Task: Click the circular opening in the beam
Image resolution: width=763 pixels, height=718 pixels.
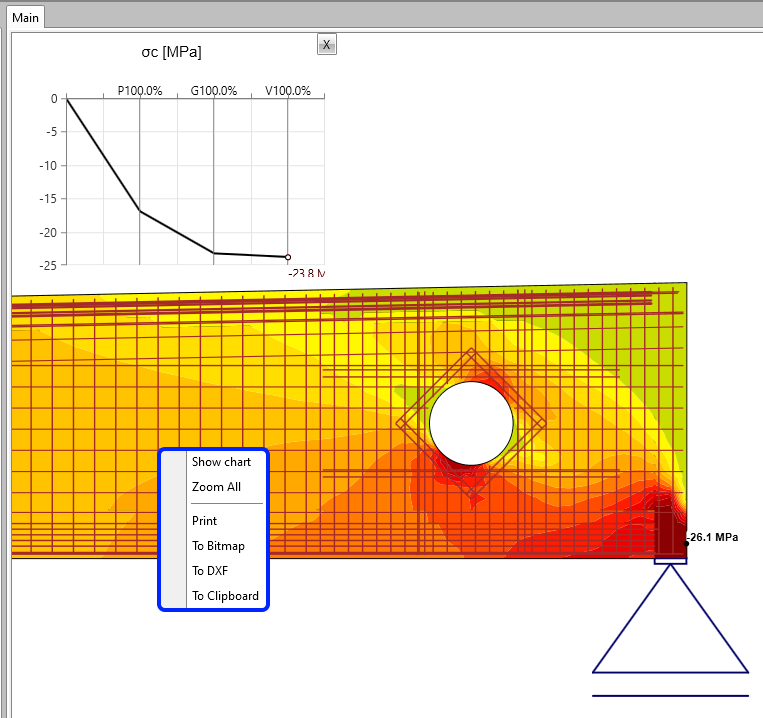Action: tap(471, 423)
